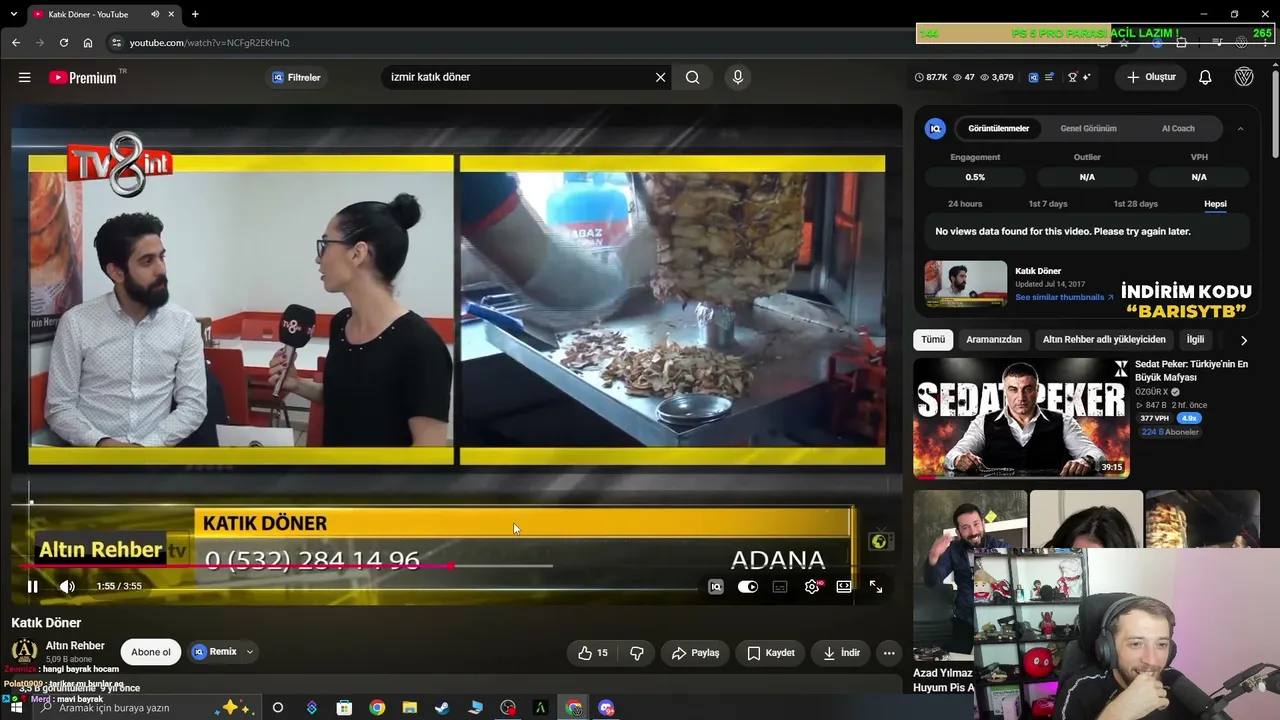
Task: Start voice search with the microphone
Action: coord(738,77)
